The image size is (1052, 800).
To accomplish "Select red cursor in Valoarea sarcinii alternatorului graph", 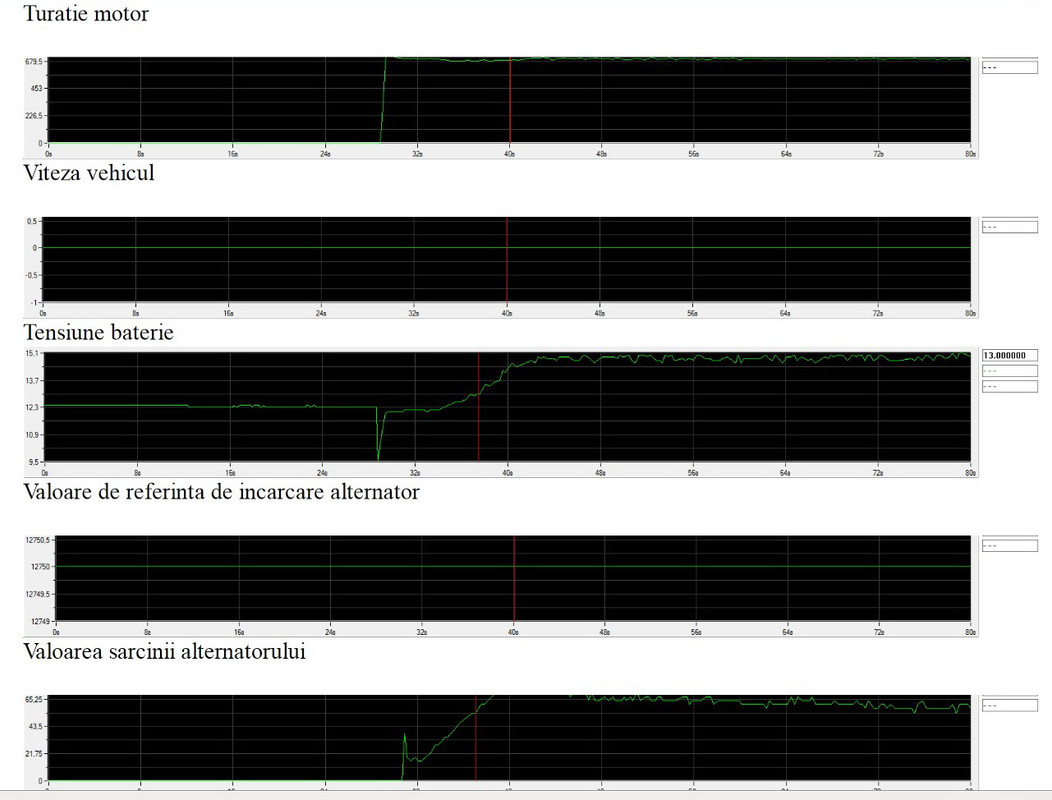I will (476, 738).
